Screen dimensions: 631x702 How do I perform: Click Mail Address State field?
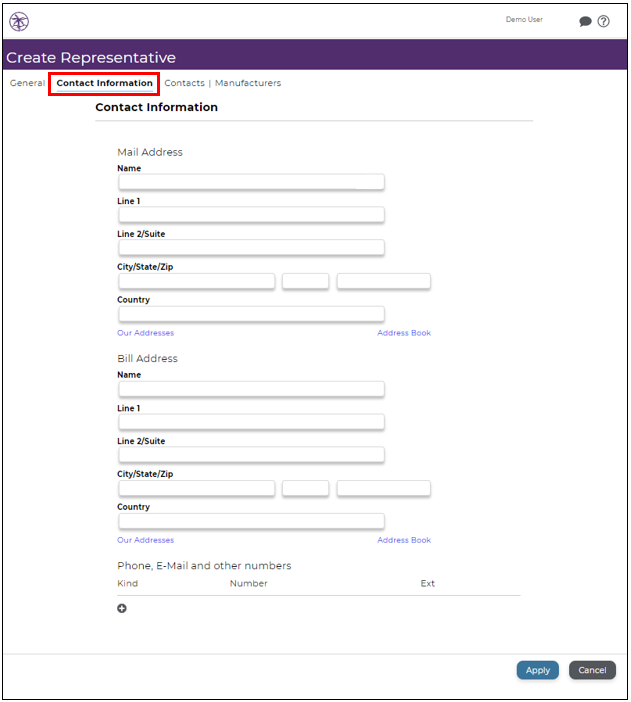(305, 281)
